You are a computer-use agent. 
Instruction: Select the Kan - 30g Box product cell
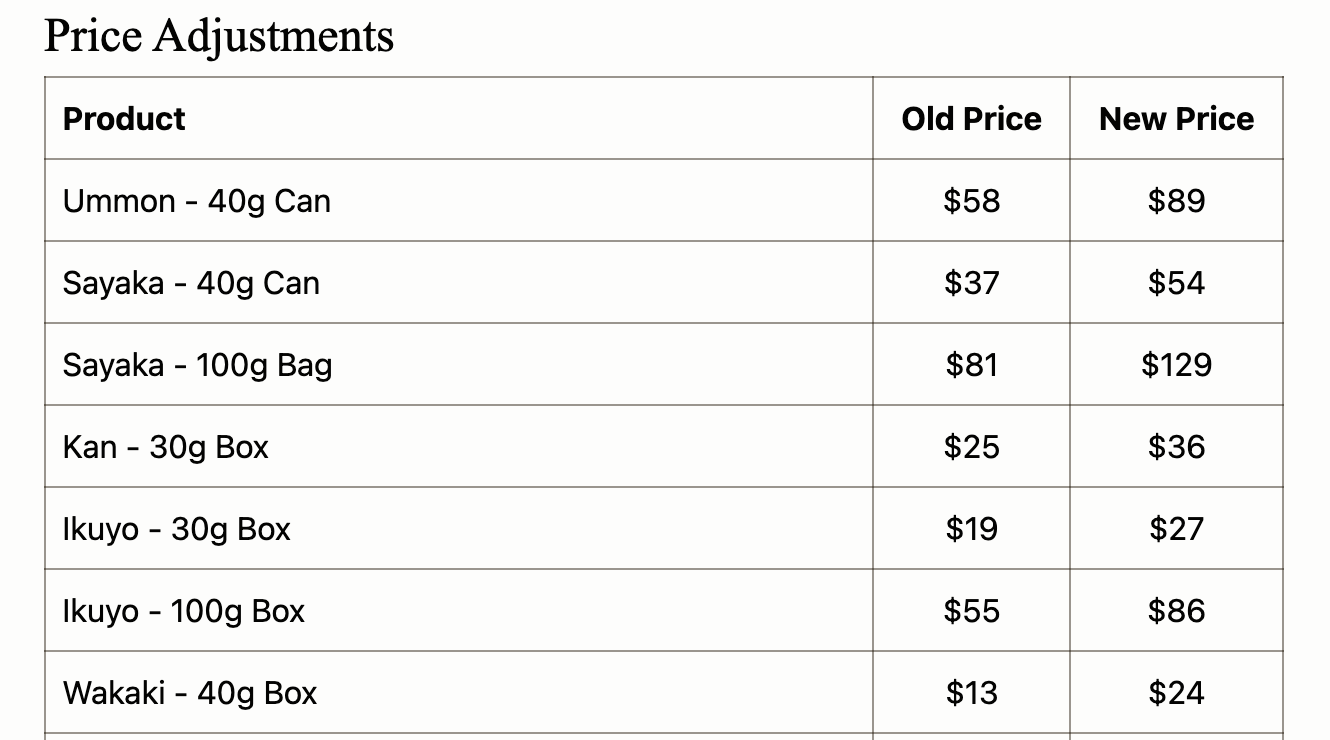point(166,447)
